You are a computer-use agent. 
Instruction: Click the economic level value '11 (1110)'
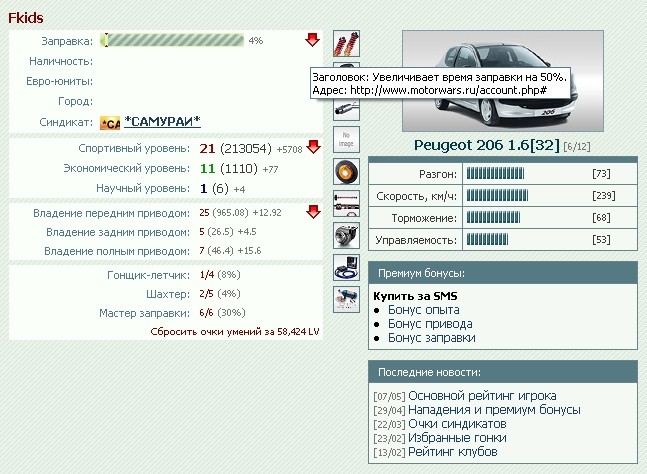[x=229, y=169]
